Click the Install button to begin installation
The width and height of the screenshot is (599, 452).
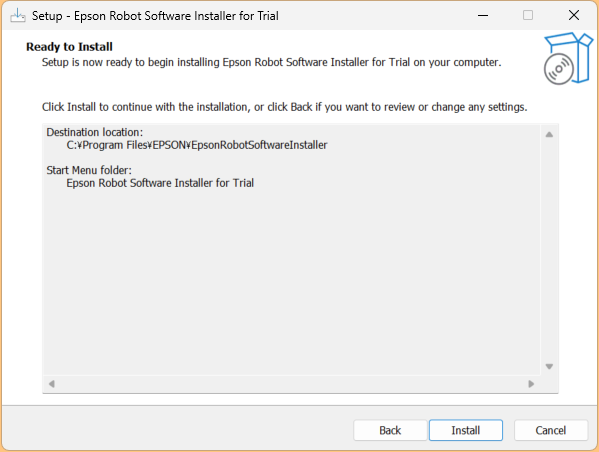[x=466, y=430]
